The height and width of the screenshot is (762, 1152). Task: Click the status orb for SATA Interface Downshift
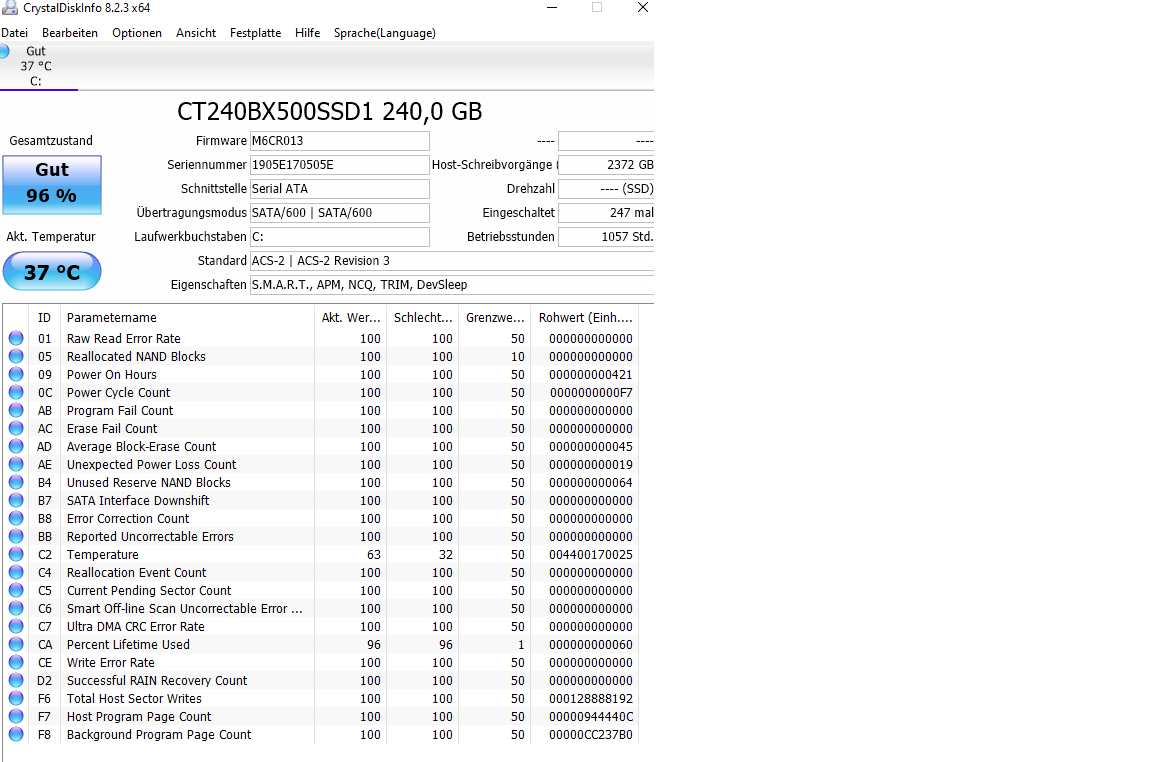point(16,500)
